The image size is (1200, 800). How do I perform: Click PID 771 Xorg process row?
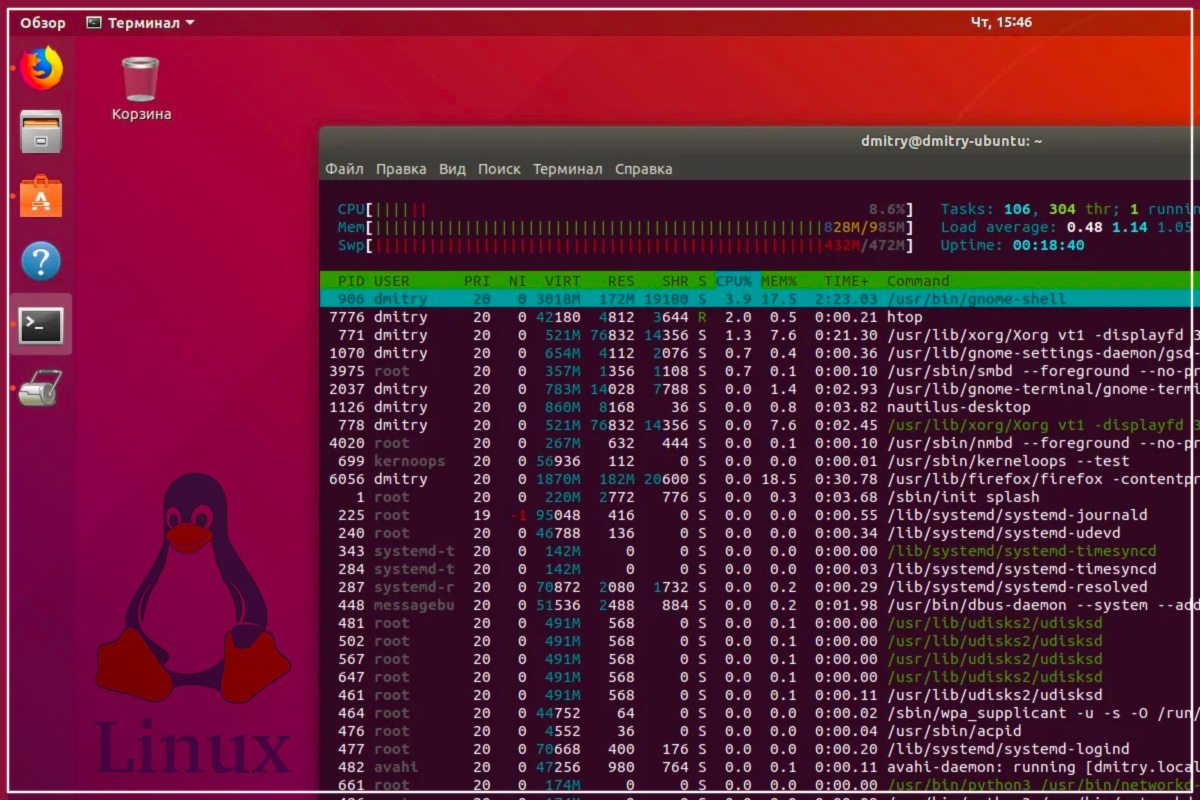click(760, 335)
